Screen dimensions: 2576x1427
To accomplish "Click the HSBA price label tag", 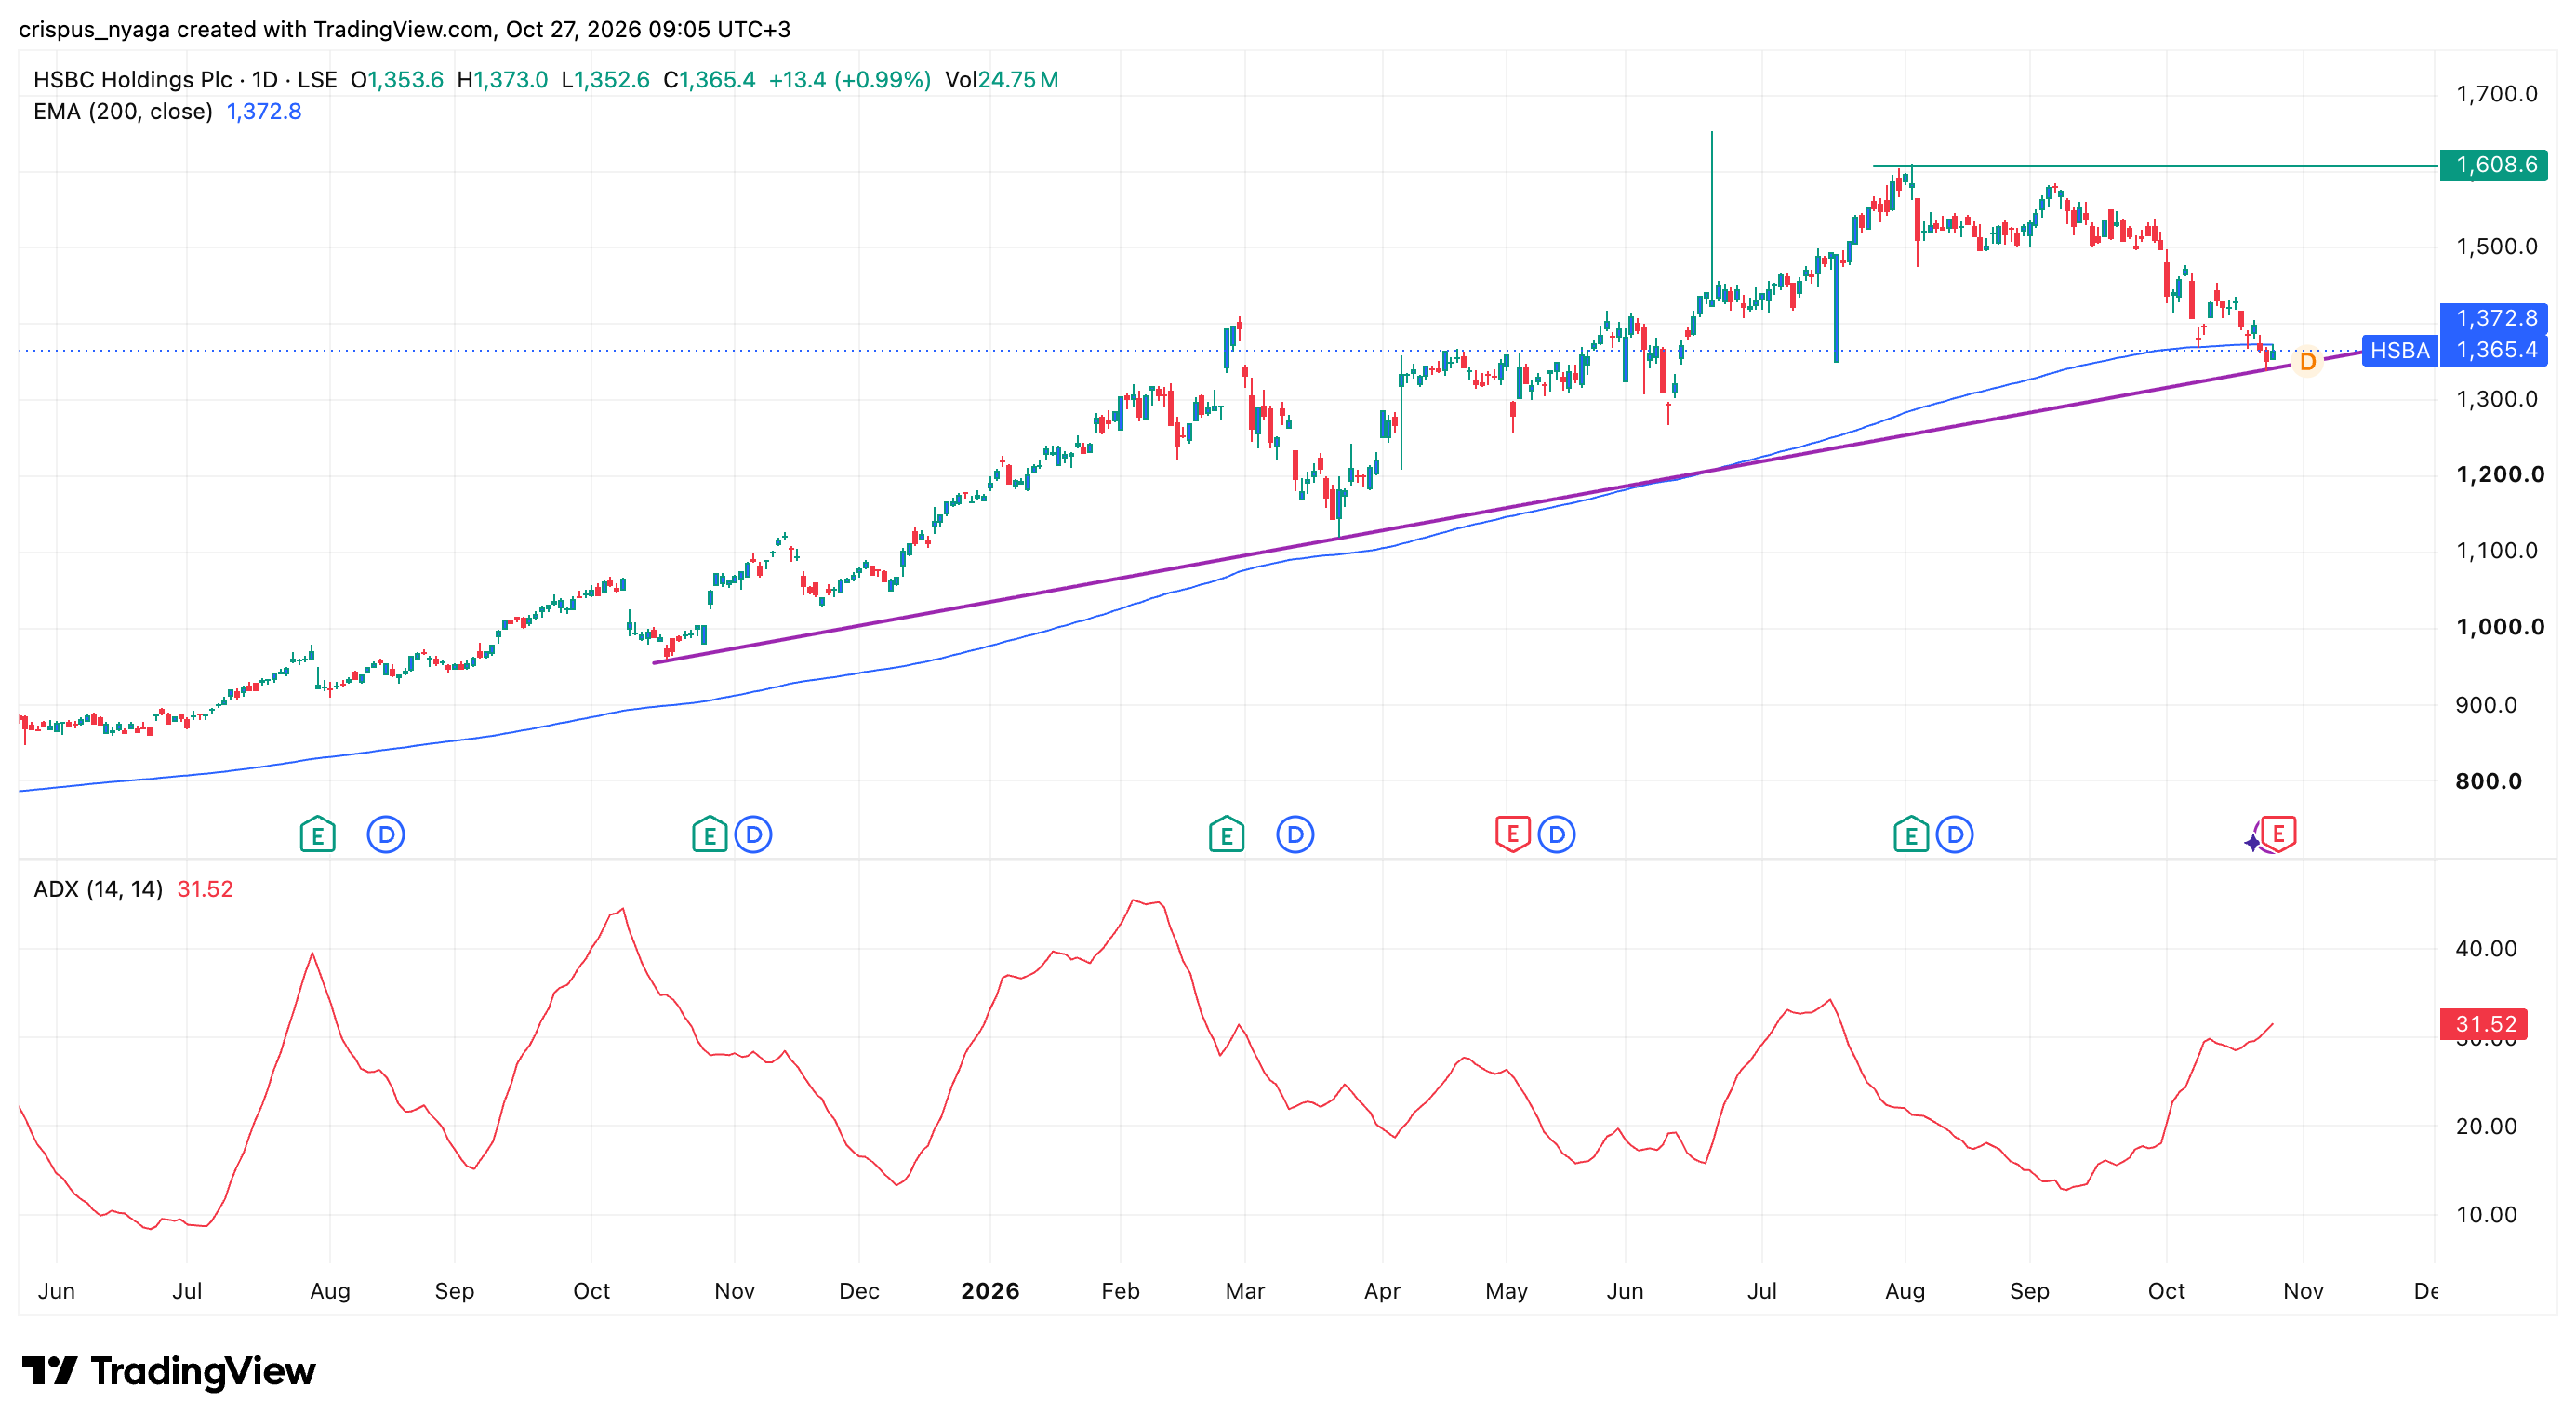I will (x=2400, y=351).
